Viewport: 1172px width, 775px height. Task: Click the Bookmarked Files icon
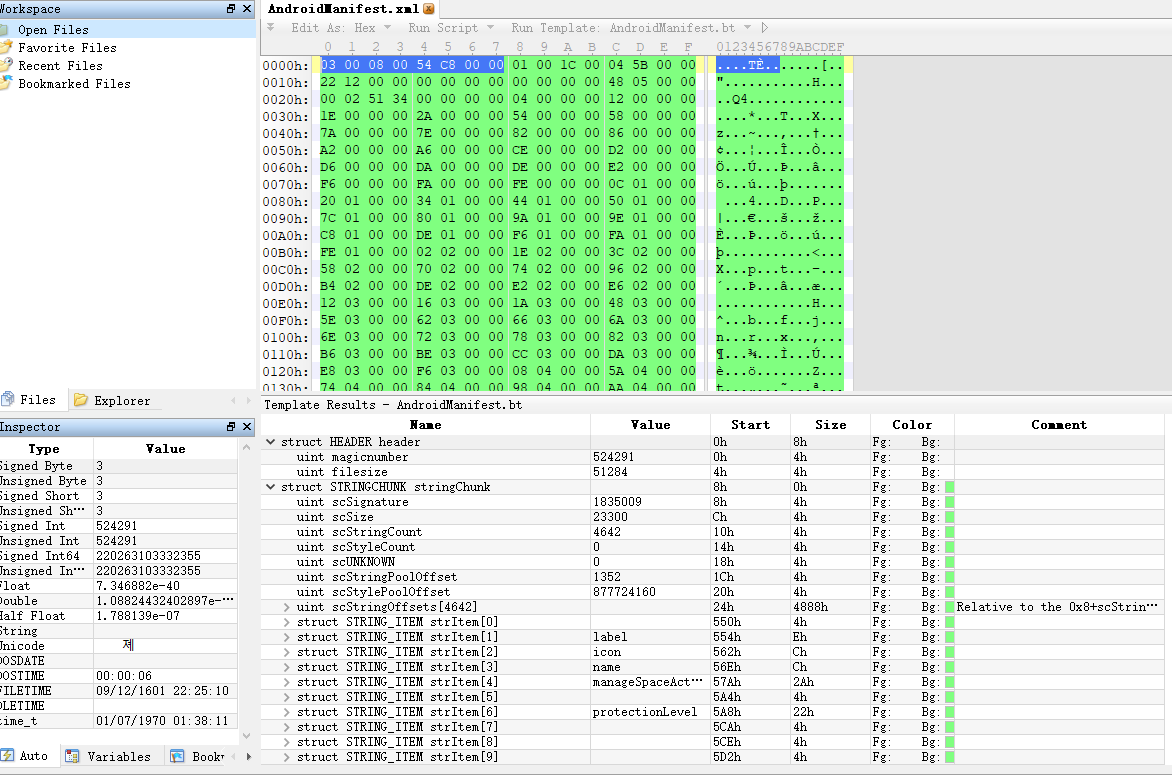(x=6, y=83)
